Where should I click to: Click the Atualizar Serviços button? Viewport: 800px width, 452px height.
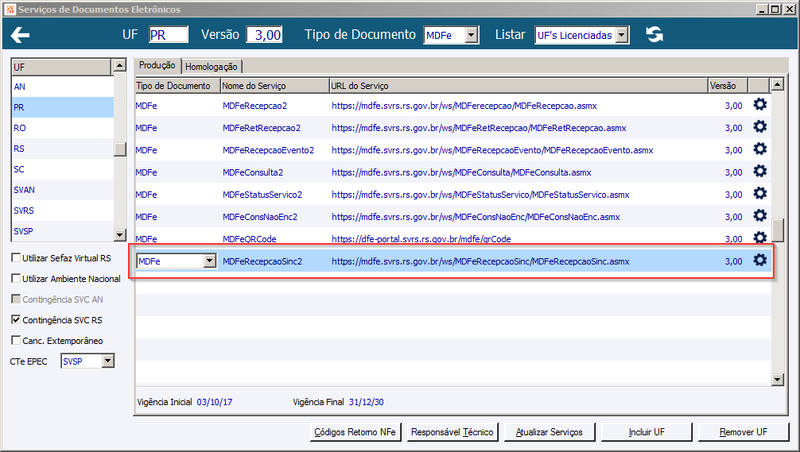[x=549, y=432]
